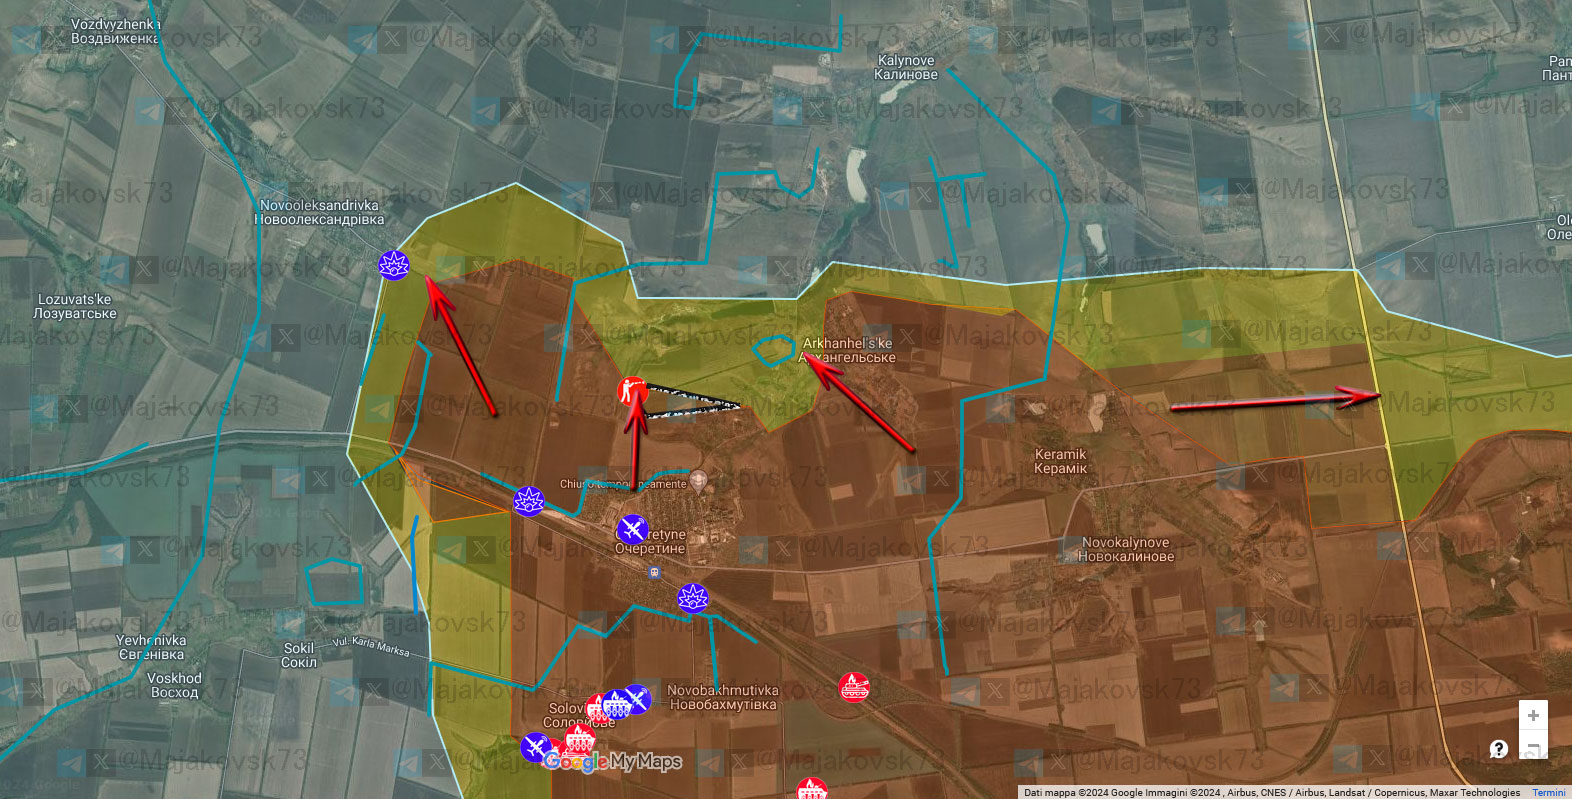Click the Google My Maps logo
The image size is (1572, 799).
point(613,762)
